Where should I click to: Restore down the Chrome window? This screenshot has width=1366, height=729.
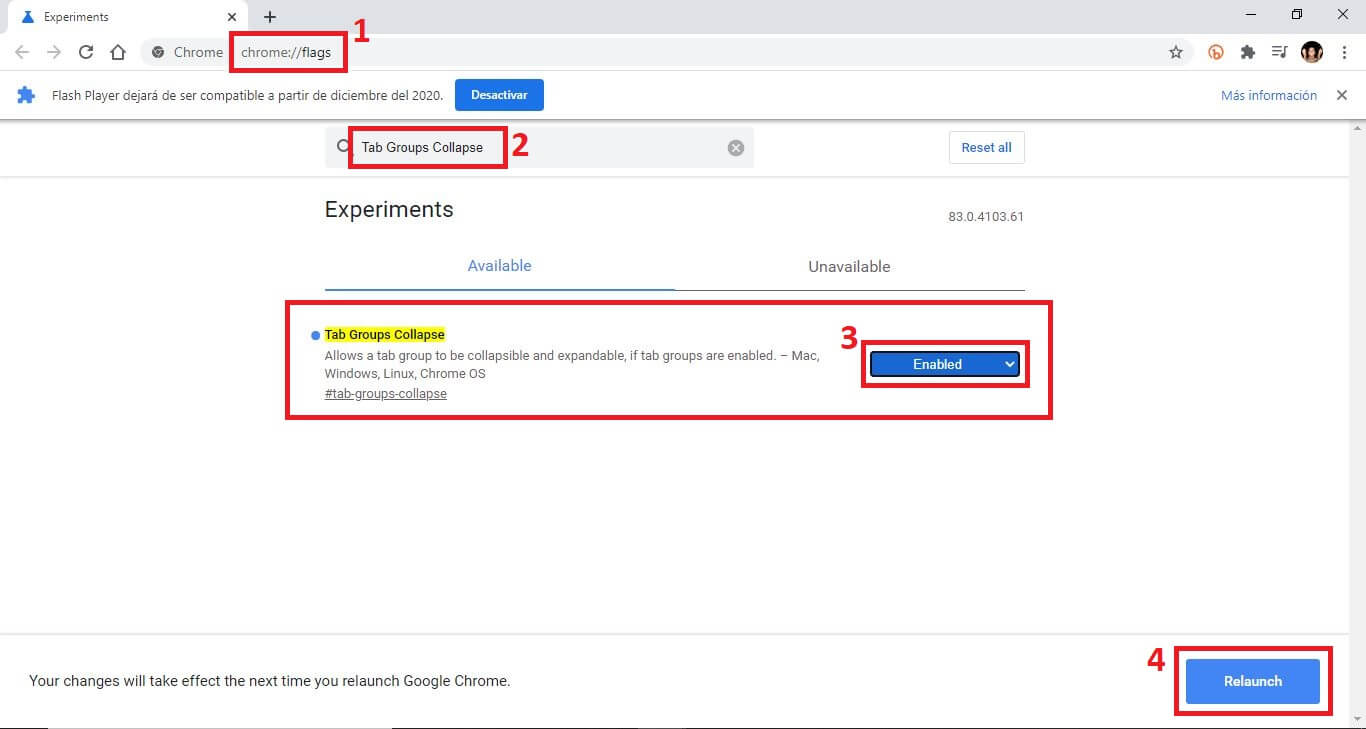1297,14
